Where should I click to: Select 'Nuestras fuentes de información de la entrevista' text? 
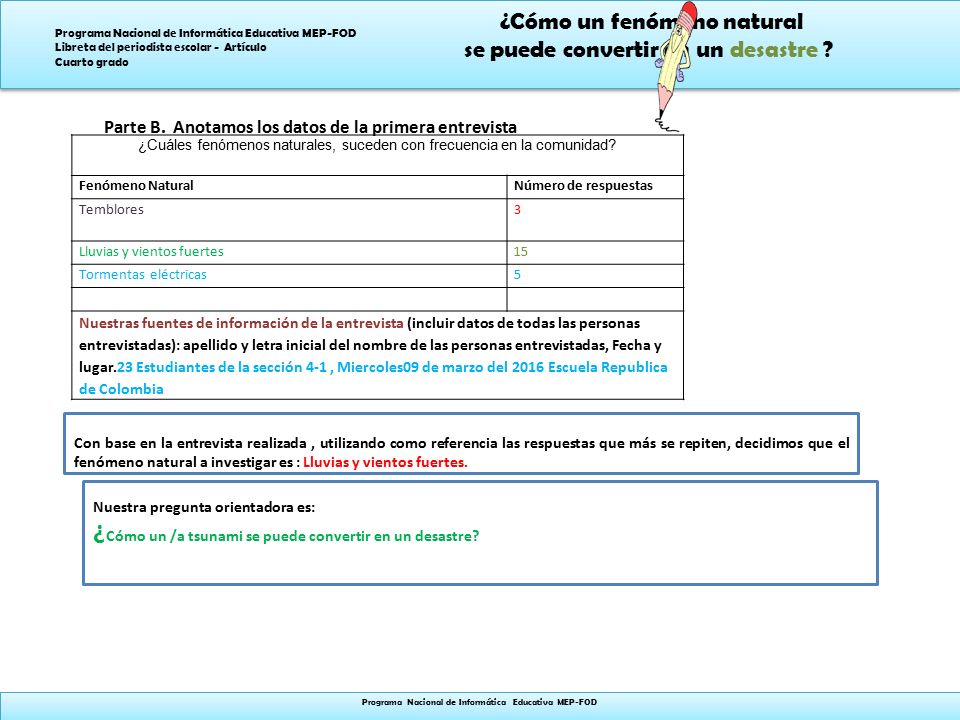tap(241, 323)
